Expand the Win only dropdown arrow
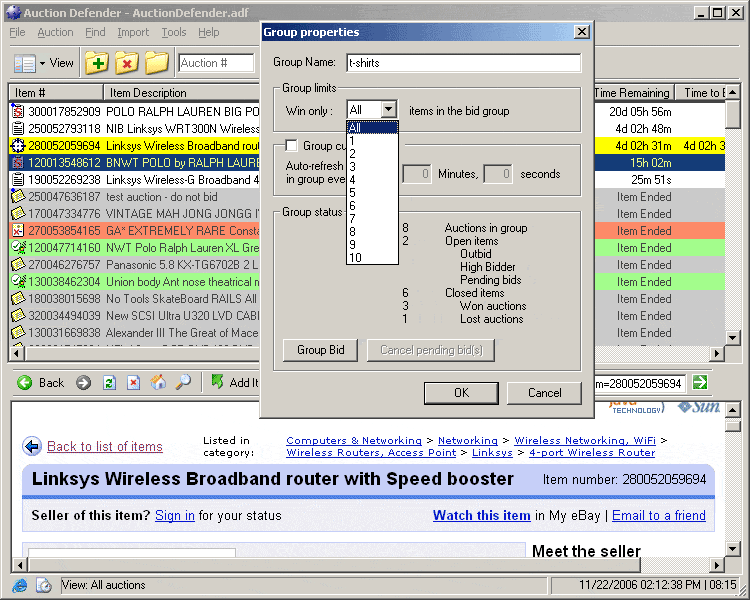 tap(389, 110)
